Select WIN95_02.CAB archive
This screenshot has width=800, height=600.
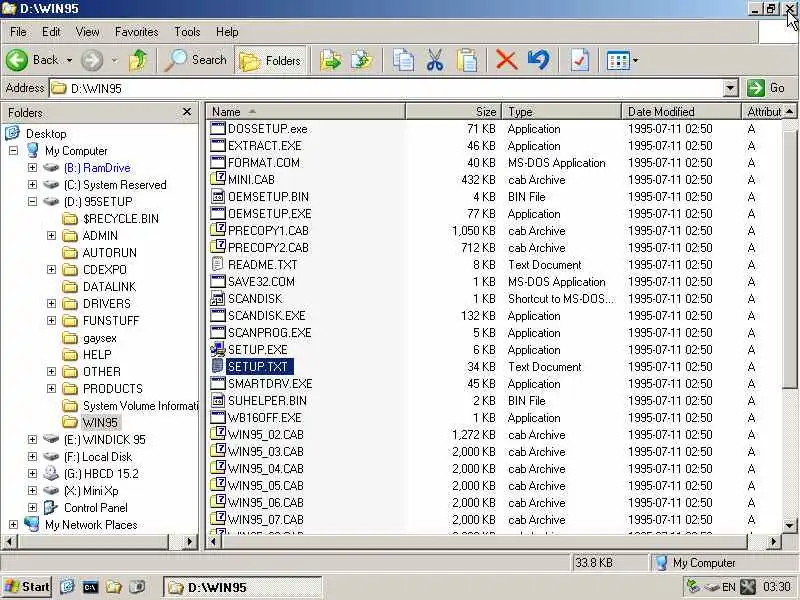coord(266,435)
